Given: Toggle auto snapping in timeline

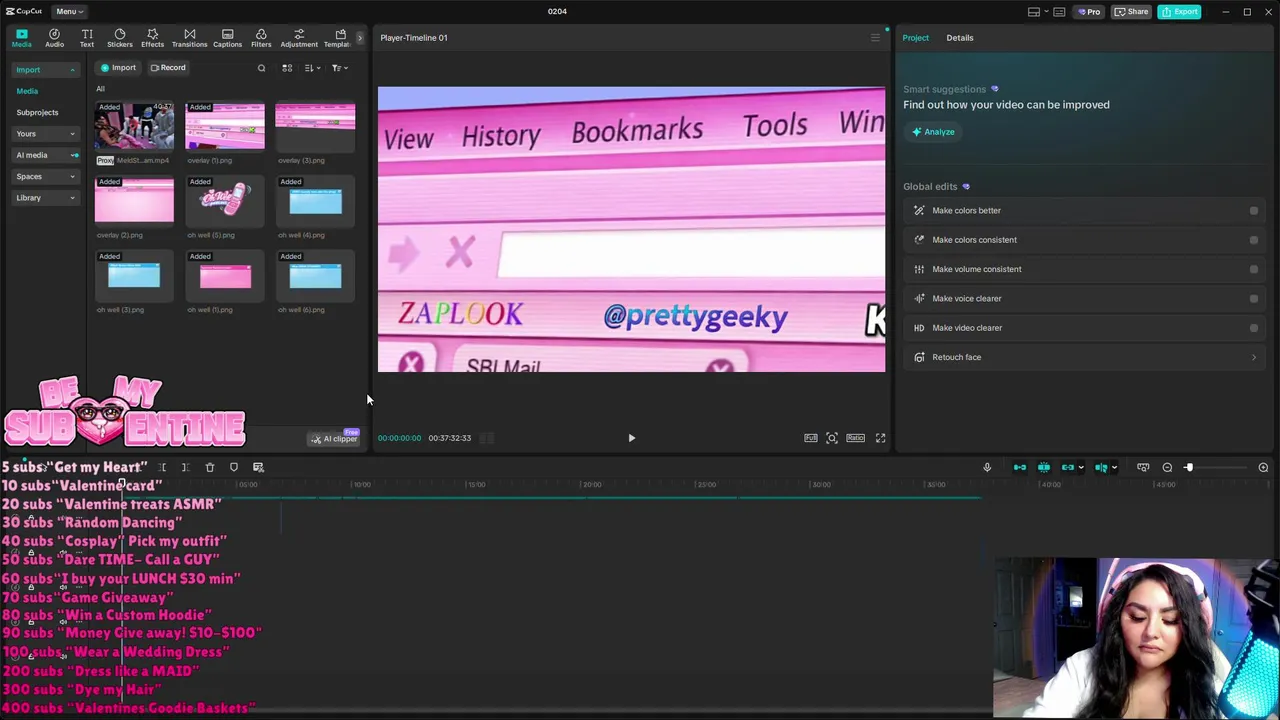Looking at the screenshot, I should coord(1044,467).
